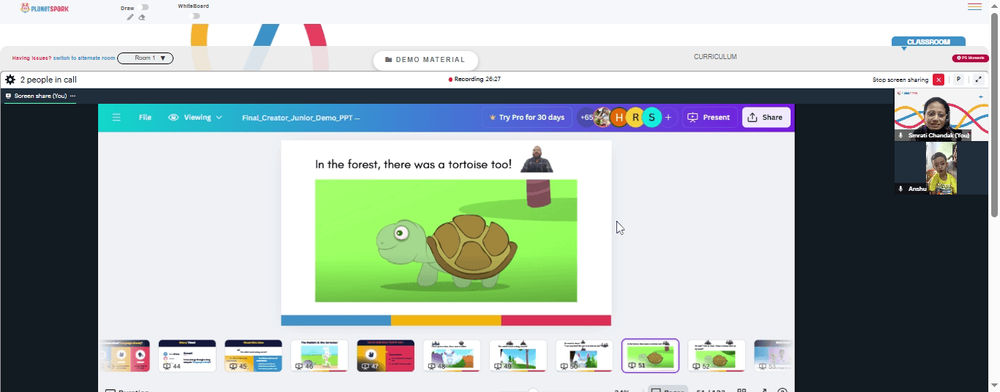Click the Stop screen sharing label

tap(900, 80)
